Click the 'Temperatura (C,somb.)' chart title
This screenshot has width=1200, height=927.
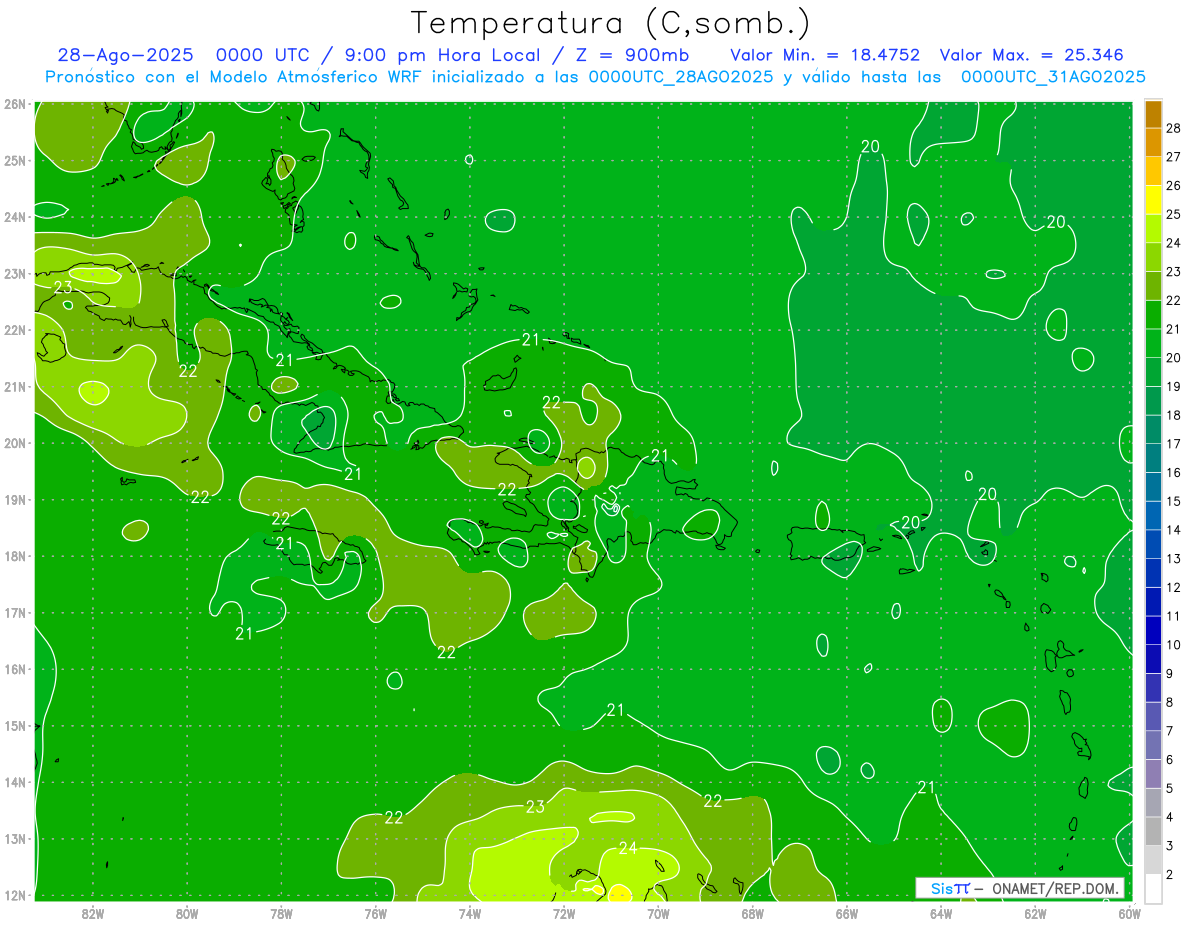tap(610, 23)
